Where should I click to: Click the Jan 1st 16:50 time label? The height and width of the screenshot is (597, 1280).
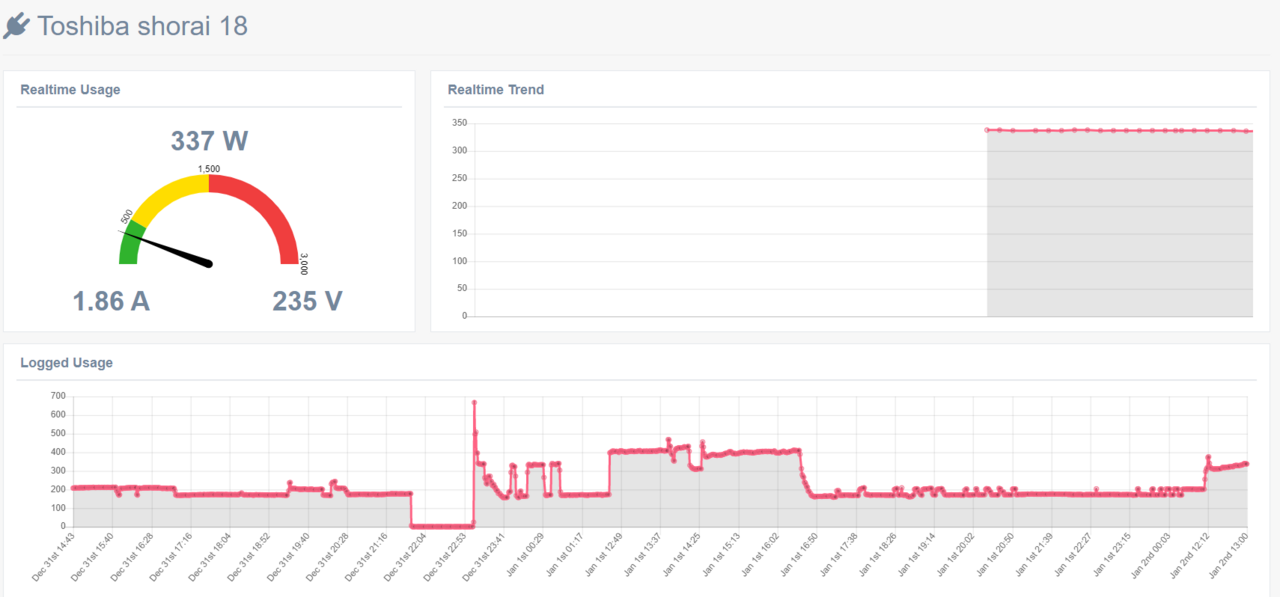[800, 555]
